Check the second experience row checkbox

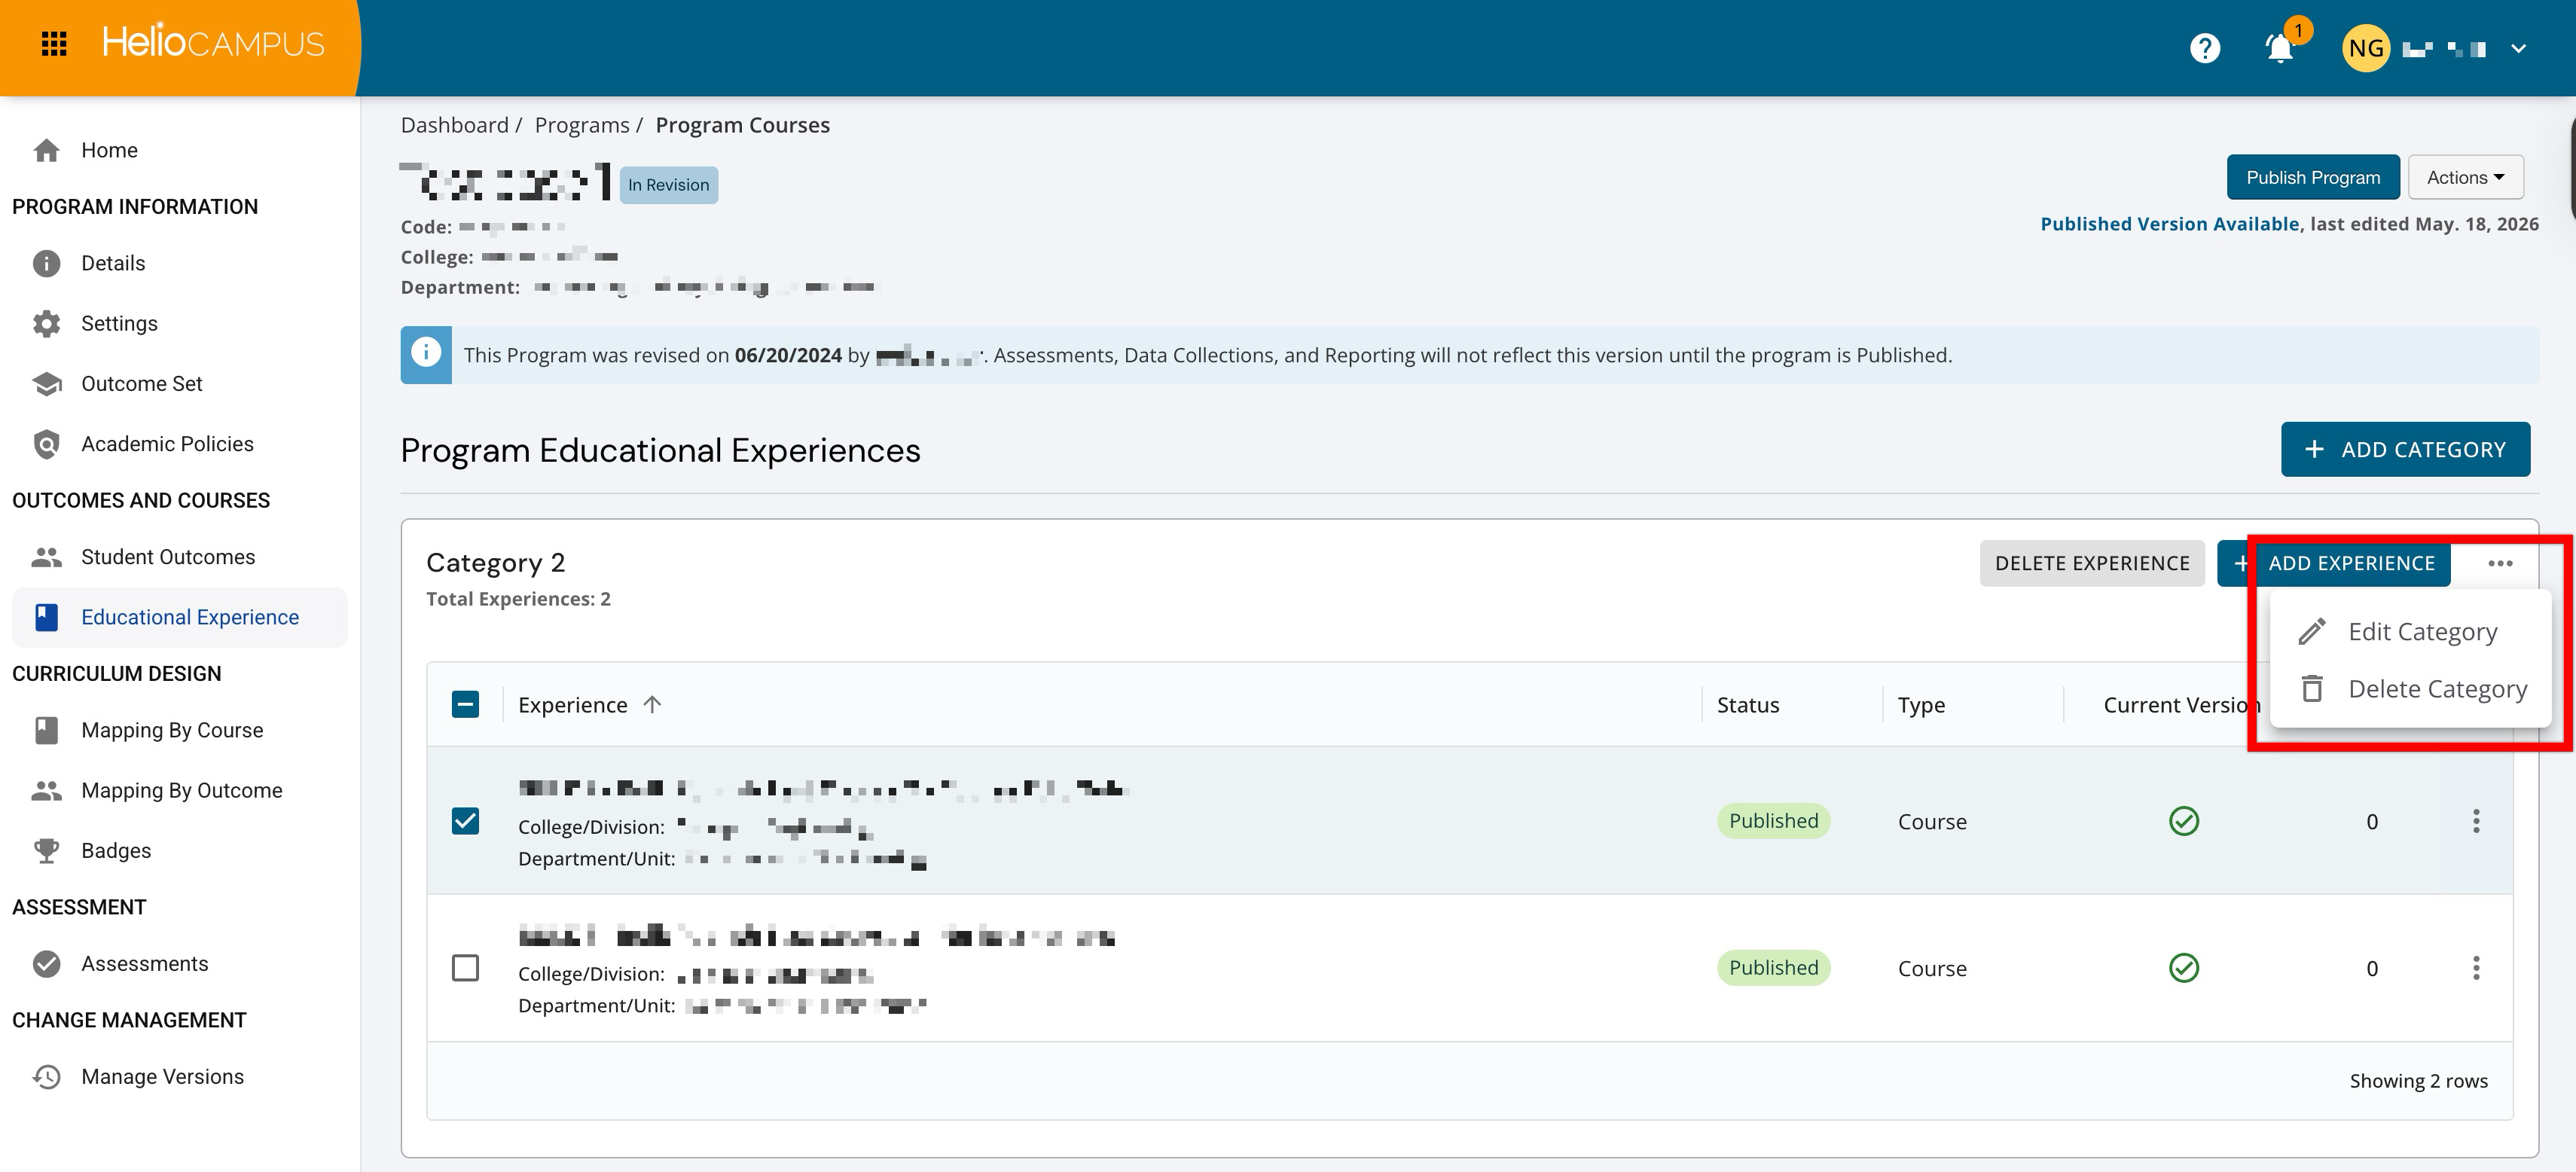coord(465,968)
